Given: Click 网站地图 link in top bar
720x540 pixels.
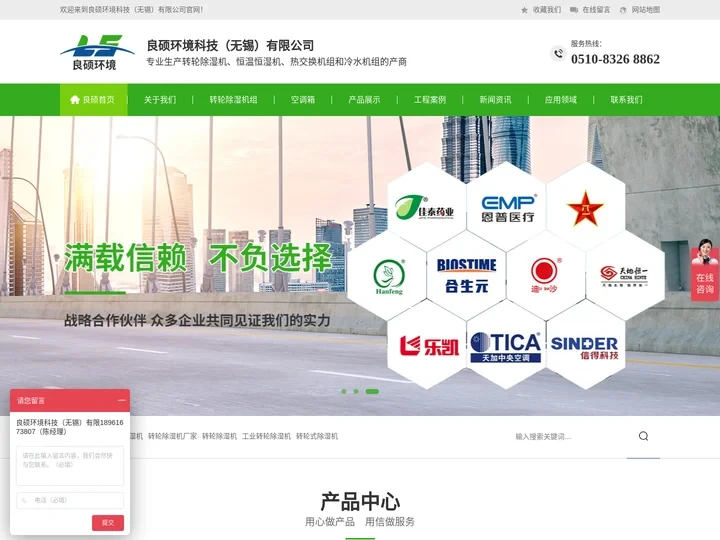Looking at the screenshot, I should [x=646, y=10].
